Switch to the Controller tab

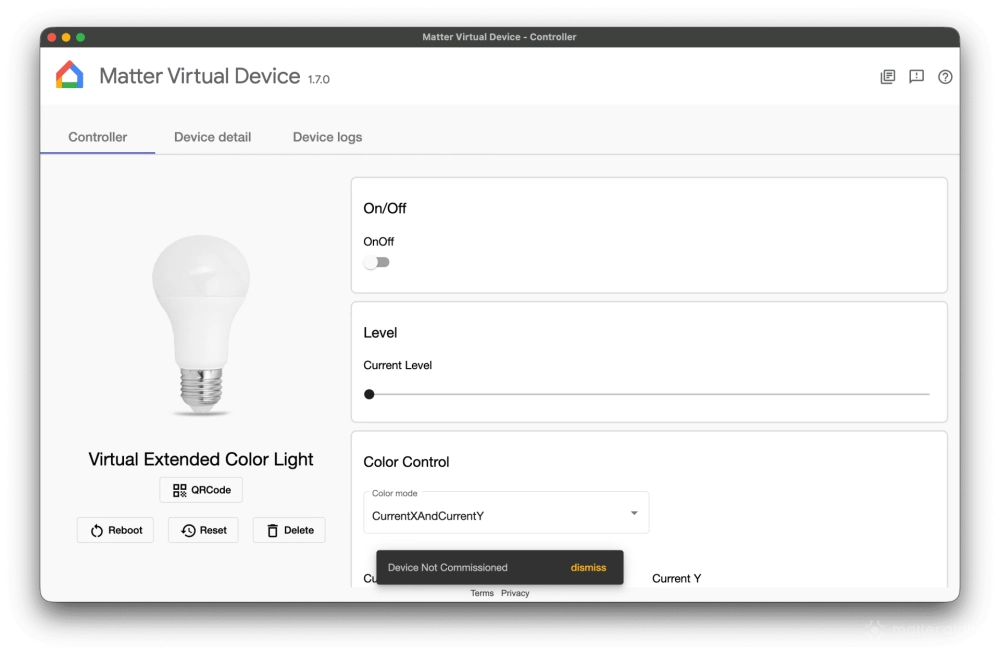pyautogui.click(x=98, y=137)
